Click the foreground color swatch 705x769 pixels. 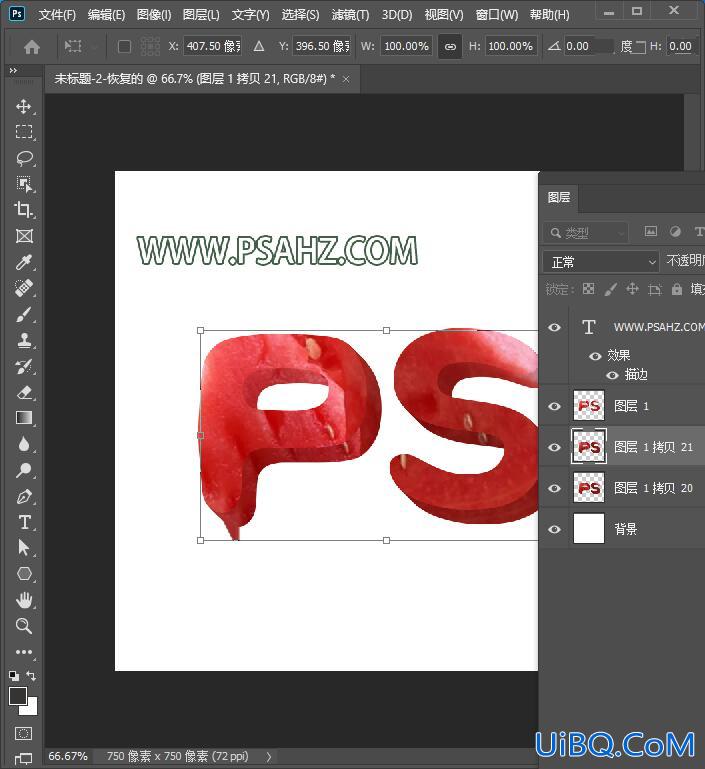17,694
